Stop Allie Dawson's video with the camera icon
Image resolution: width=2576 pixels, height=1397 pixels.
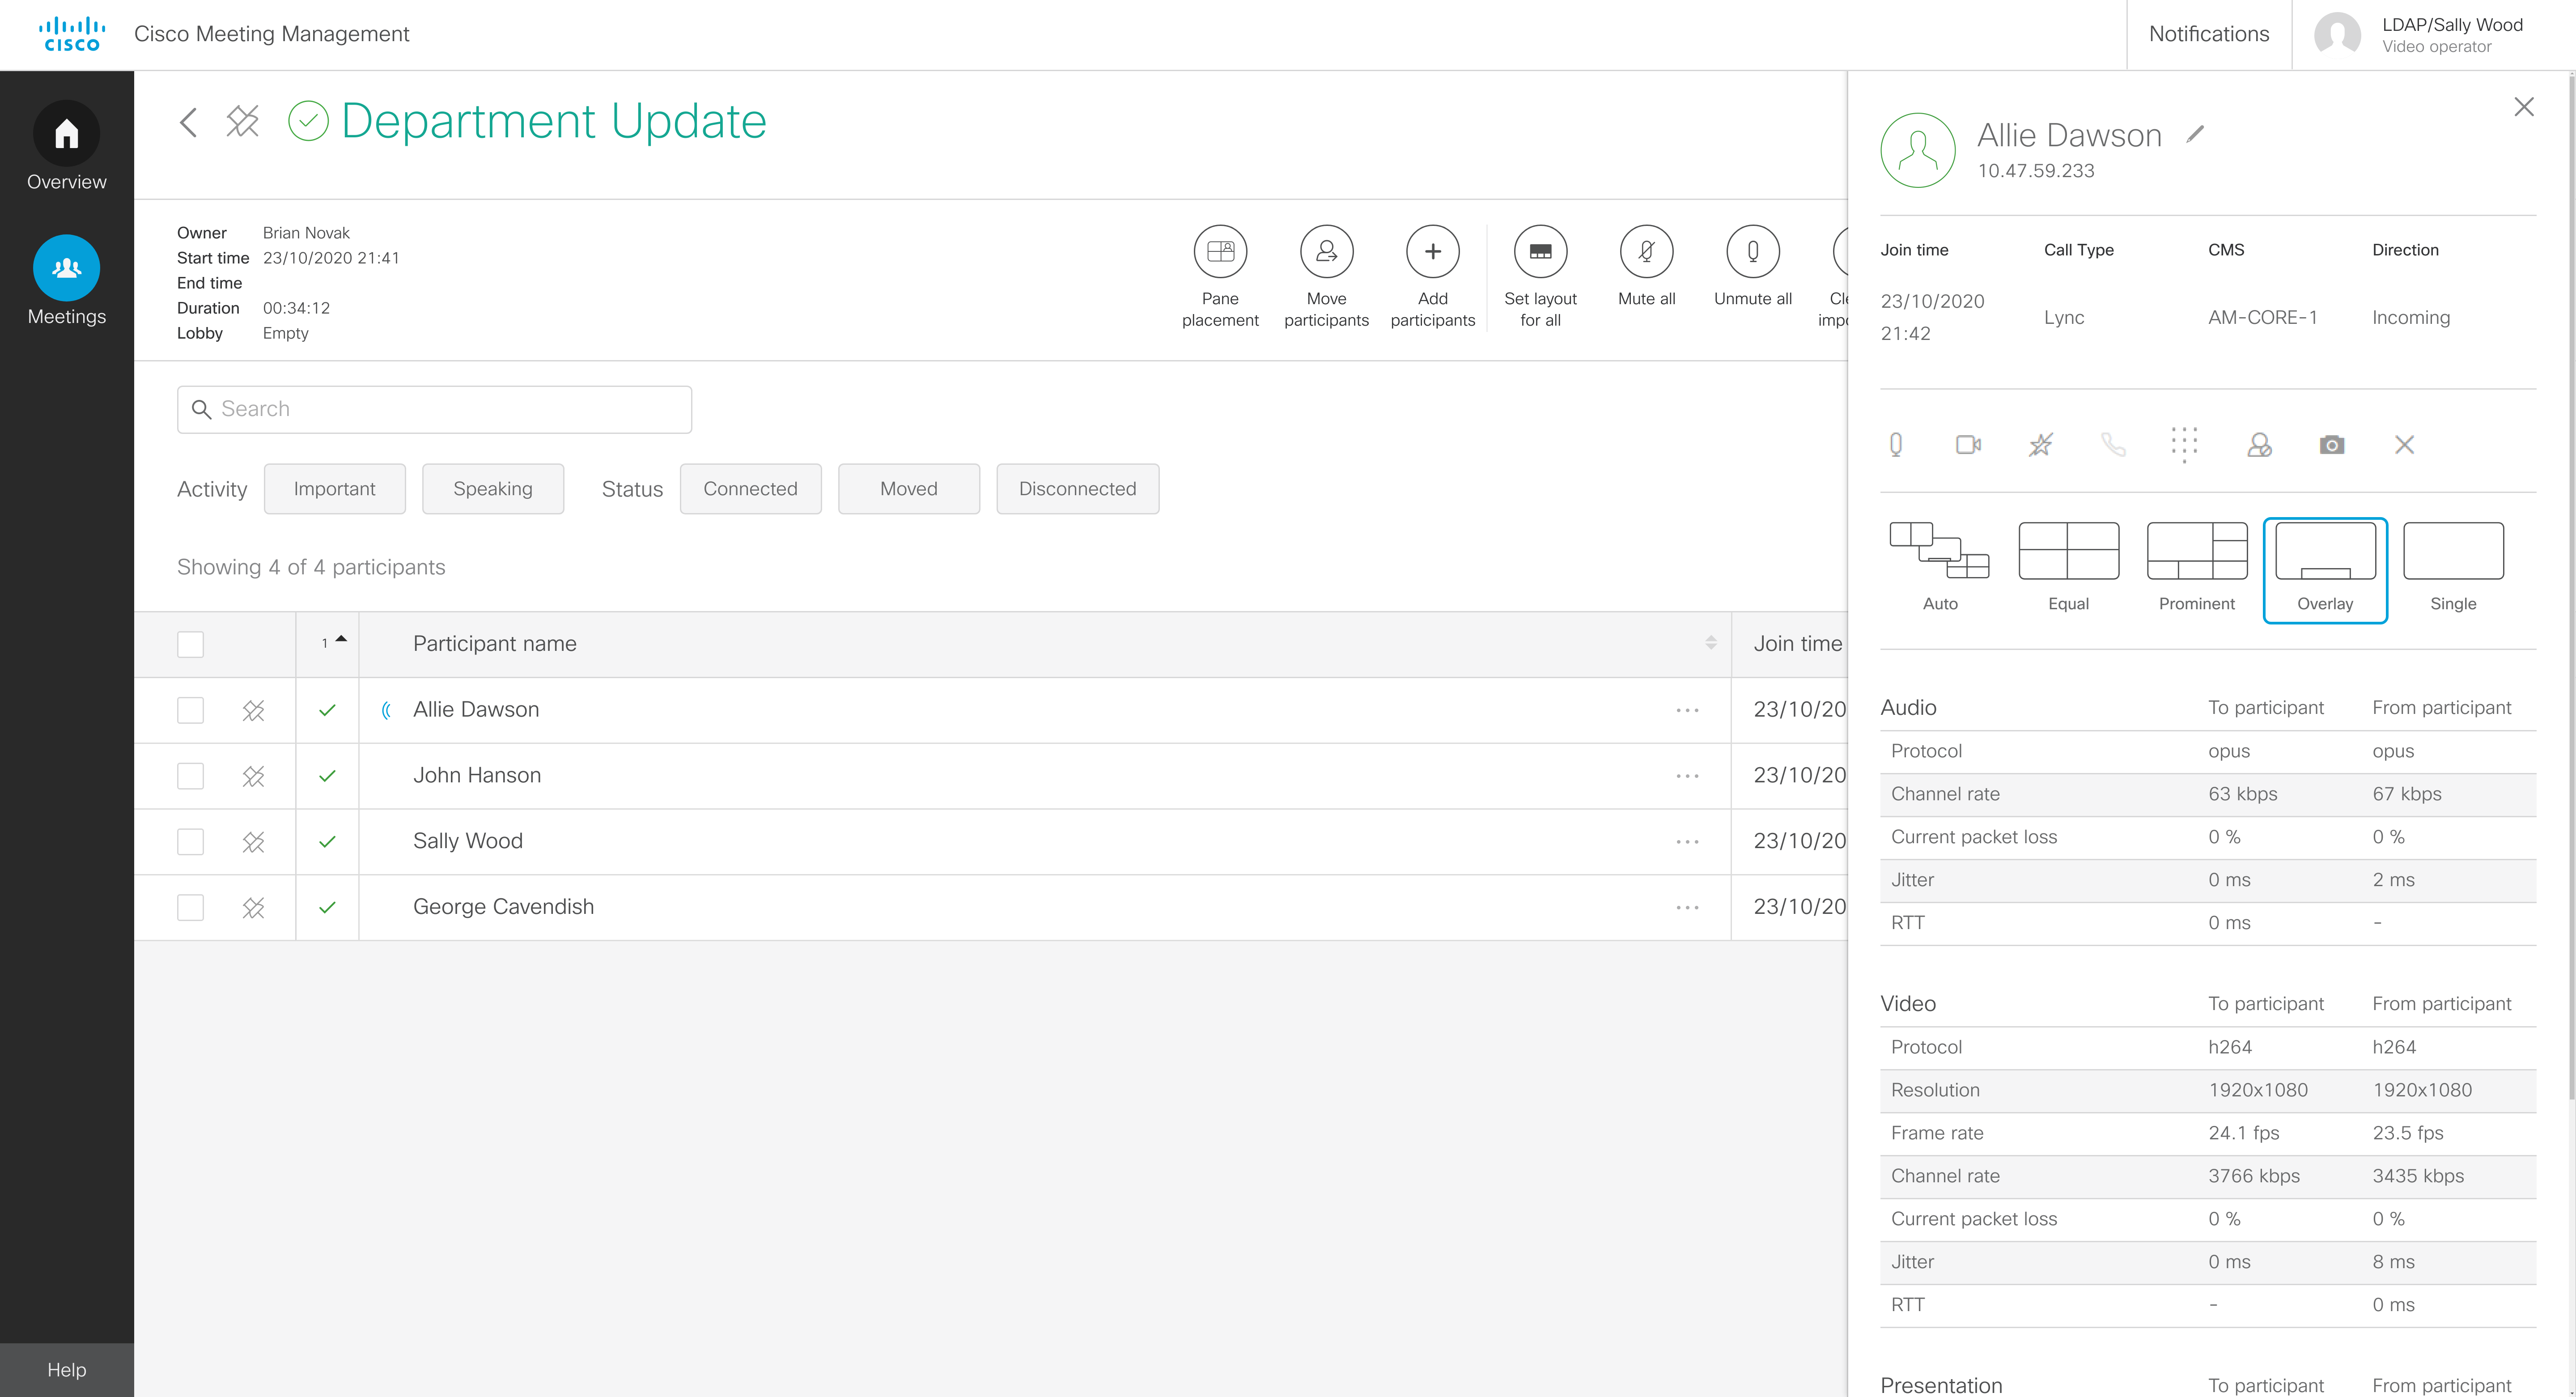click(x=1968, y=445)
